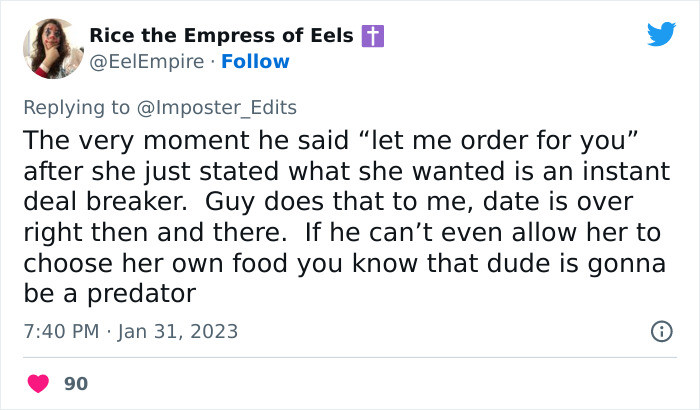Viewport: 700px width, 410px height.
Task: View the 90 likes count
Action: tap(76, 383)
